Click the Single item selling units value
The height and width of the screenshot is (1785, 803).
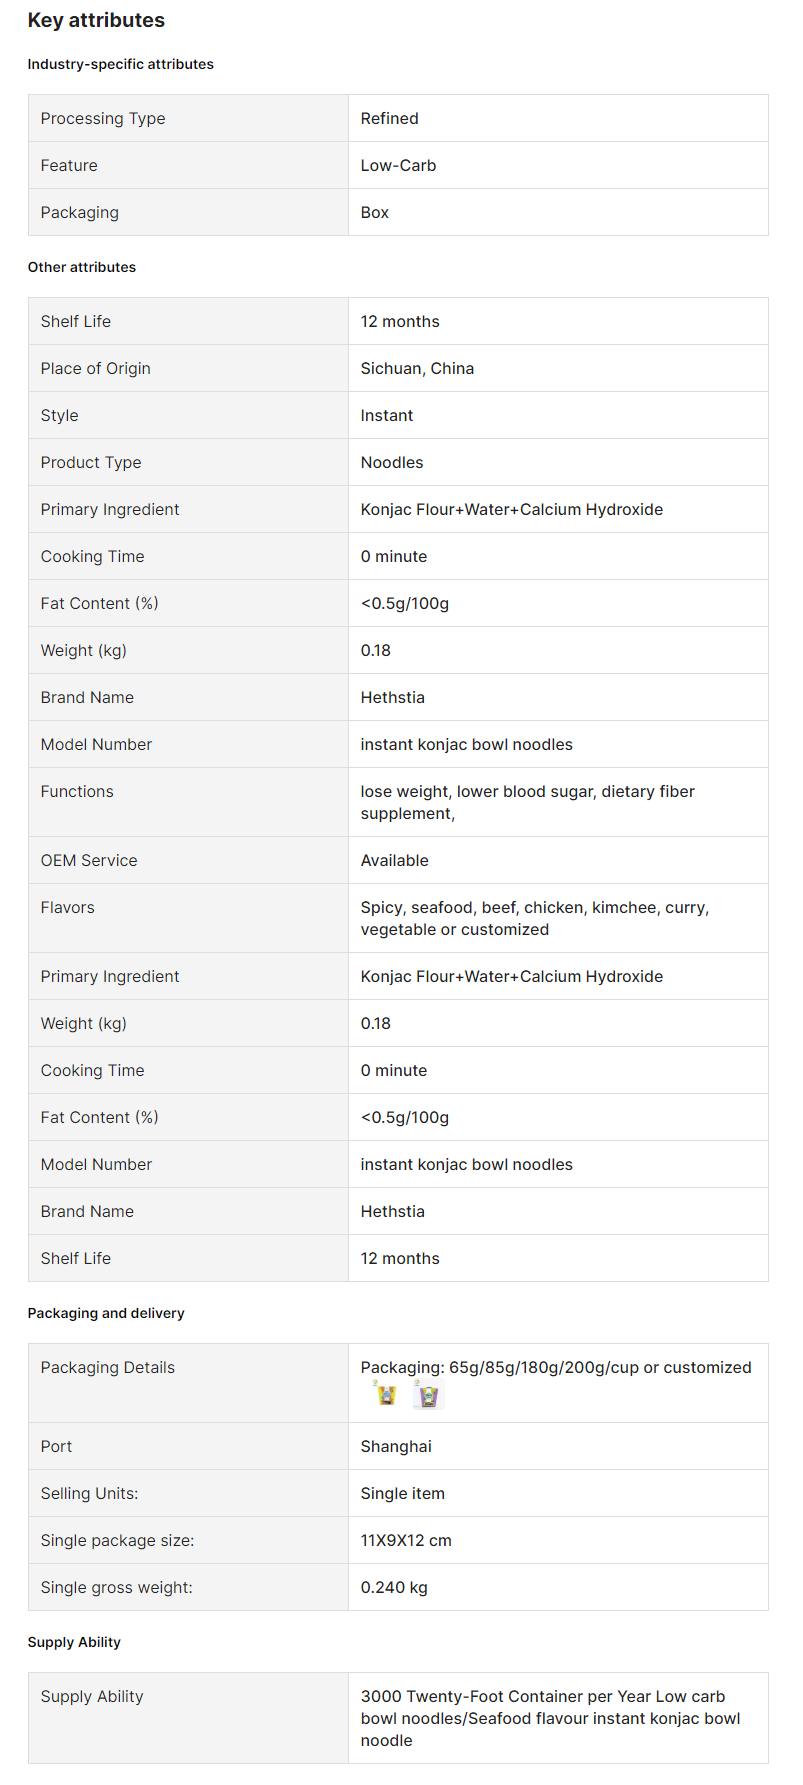403,1493
